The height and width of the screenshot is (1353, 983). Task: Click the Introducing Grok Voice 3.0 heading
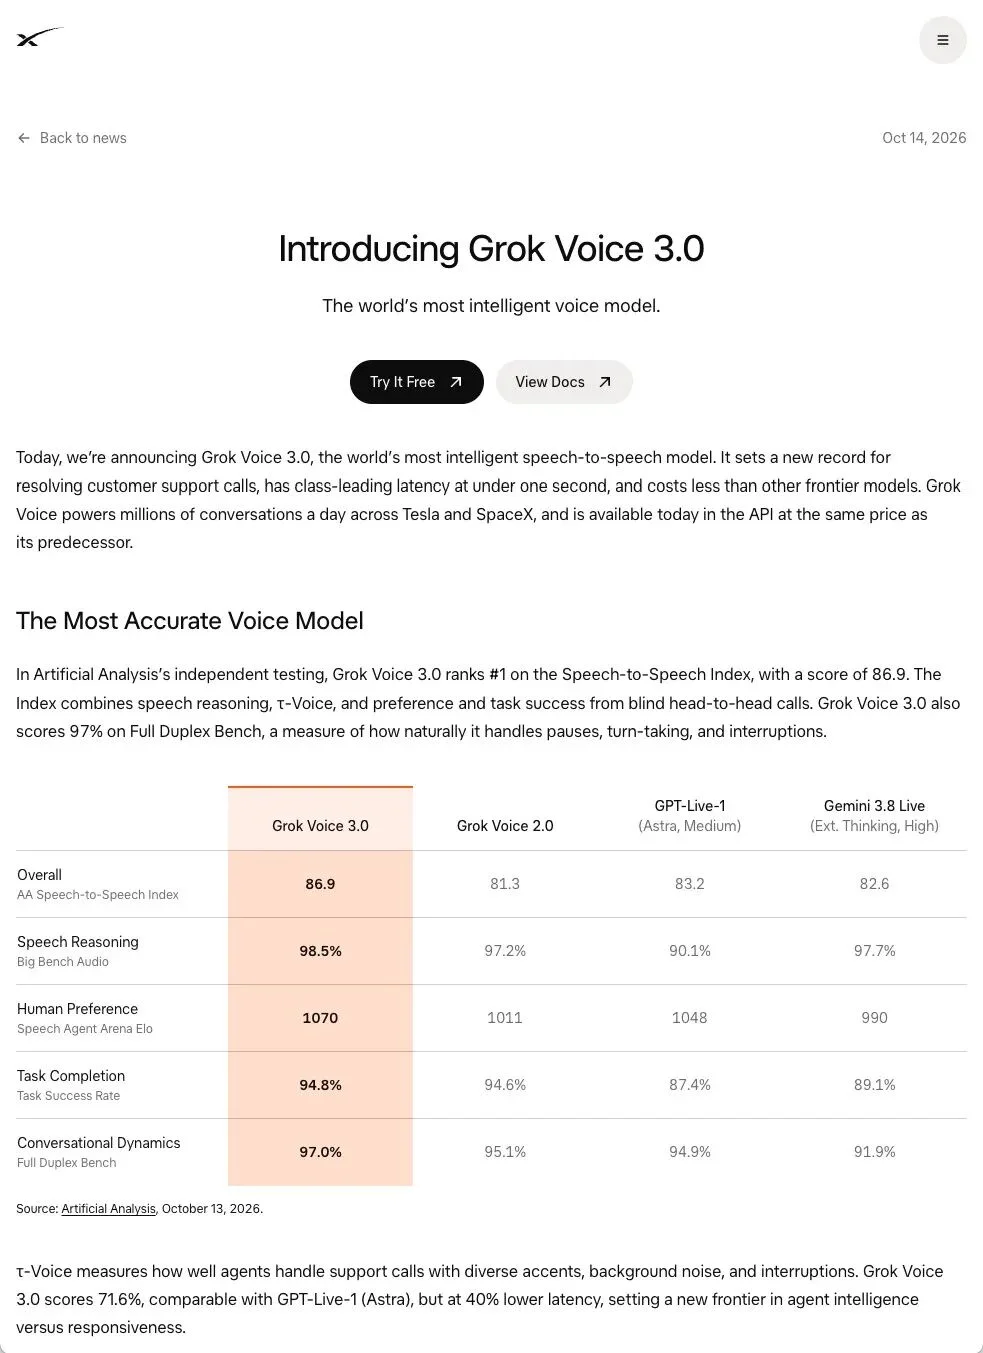491,249
